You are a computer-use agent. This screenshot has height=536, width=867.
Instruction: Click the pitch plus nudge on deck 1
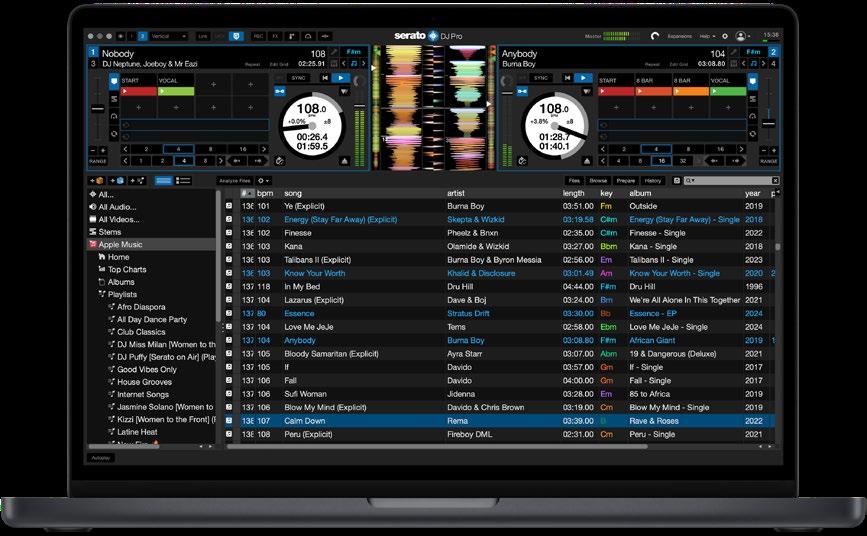[103, 150]
